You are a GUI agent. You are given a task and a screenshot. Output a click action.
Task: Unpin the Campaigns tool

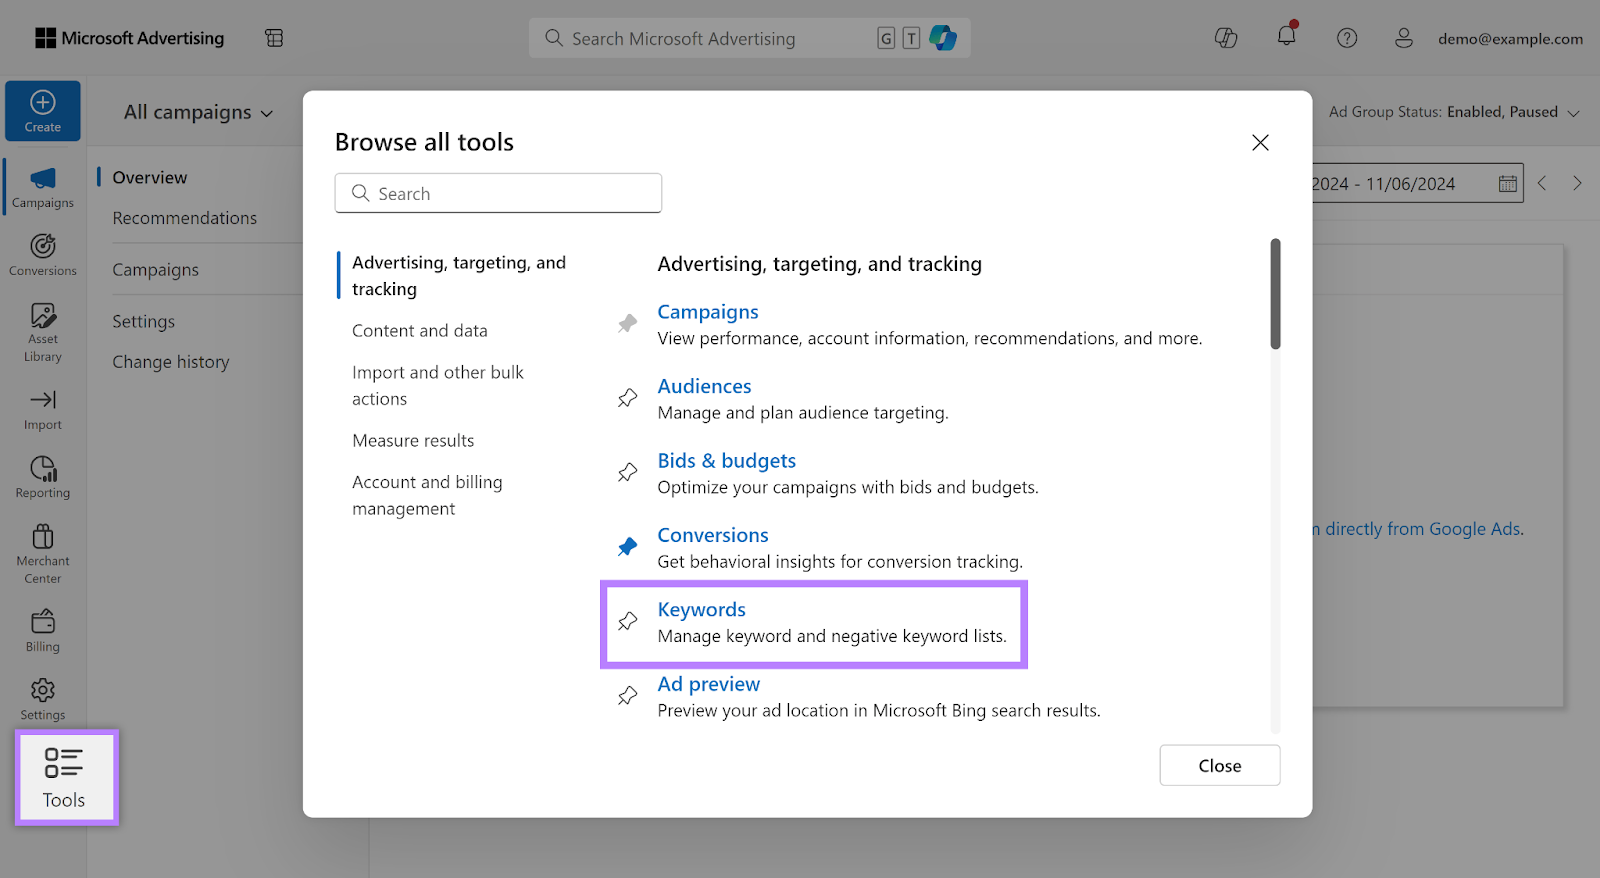627,323
